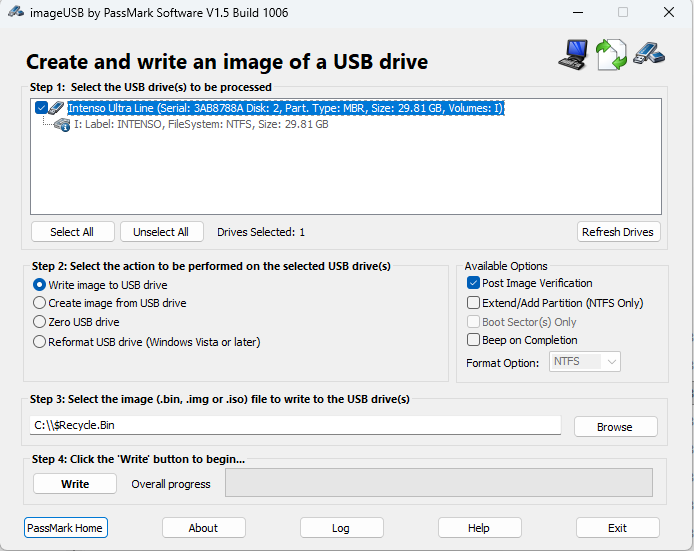Click the green refresh arrows document icon
The image size is (694, 551).
pos(611,54)
